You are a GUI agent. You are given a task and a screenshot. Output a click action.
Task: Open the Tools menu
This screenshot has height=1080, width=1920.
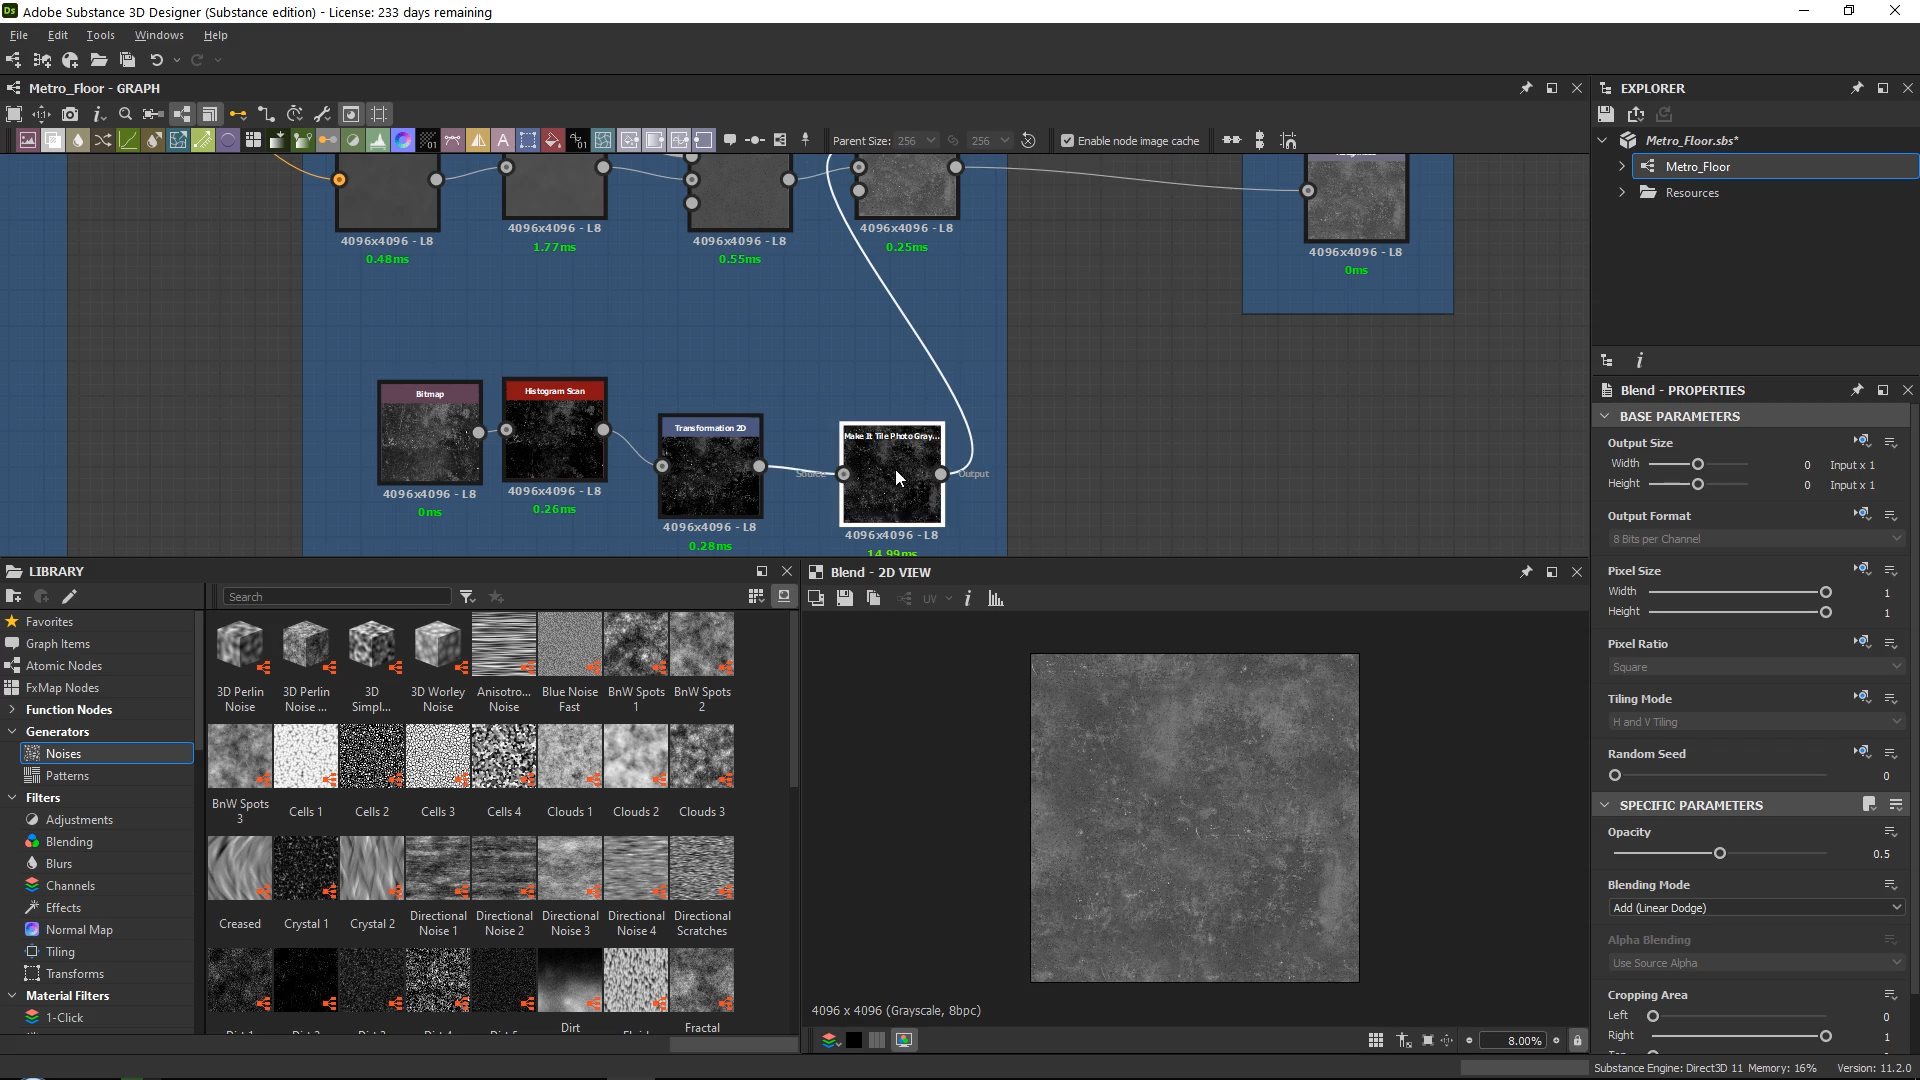[x=100, y=35]
